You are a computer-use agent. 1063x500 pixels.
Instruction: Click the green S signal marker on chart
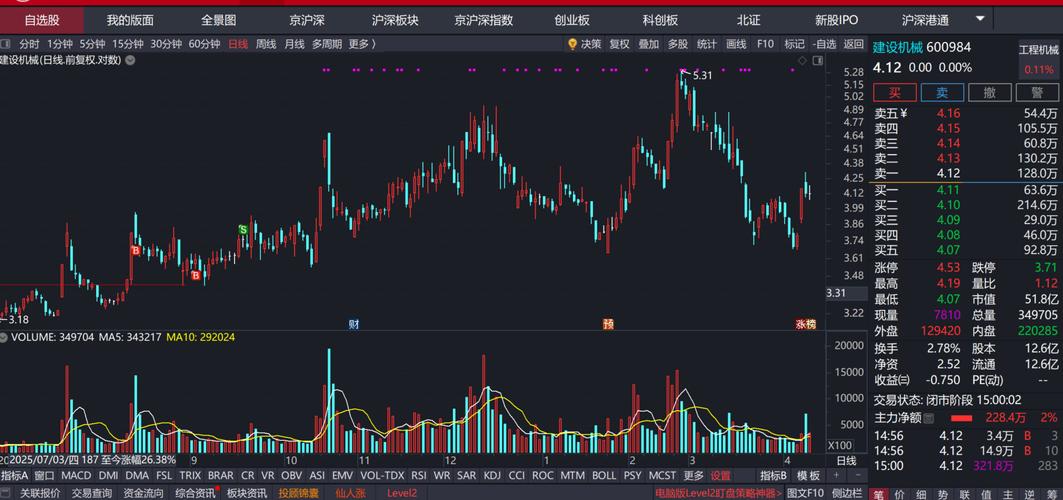(243, 230)
